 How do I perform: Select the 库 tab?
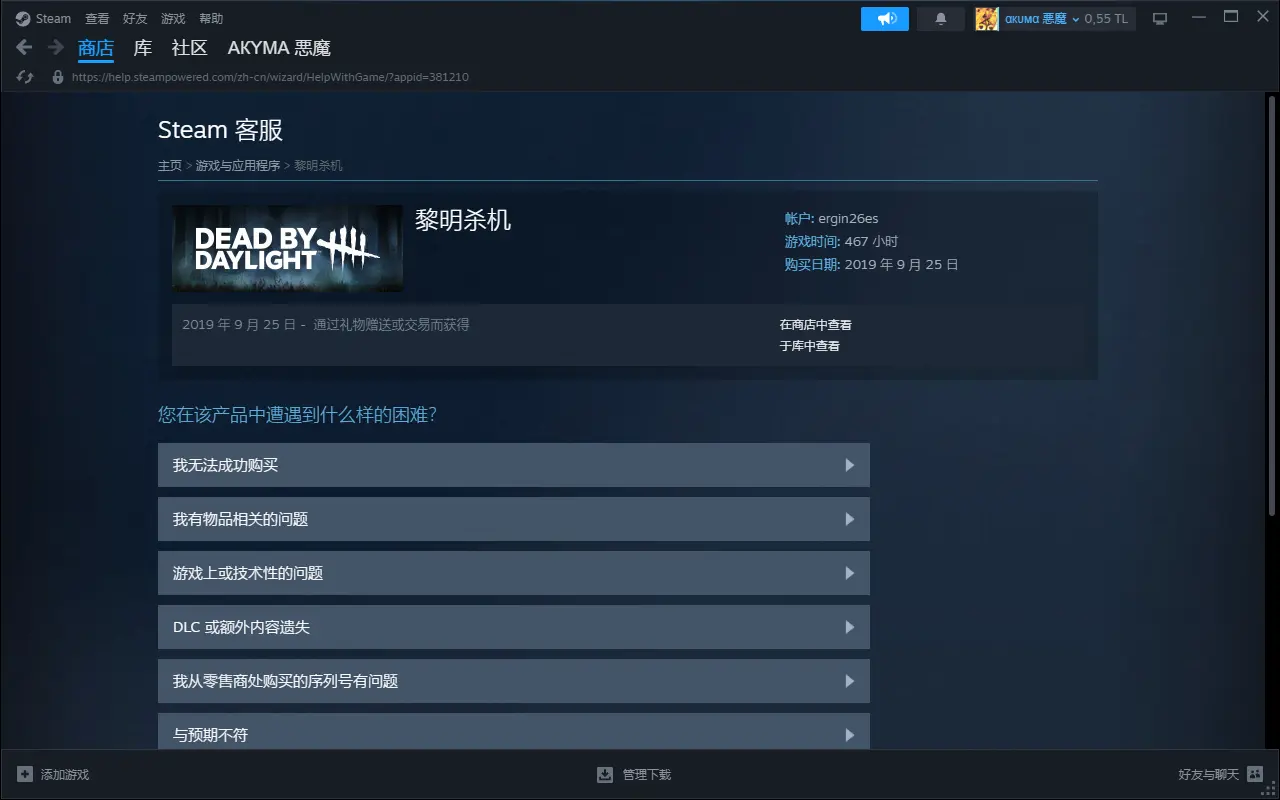[x=143, y=48]
